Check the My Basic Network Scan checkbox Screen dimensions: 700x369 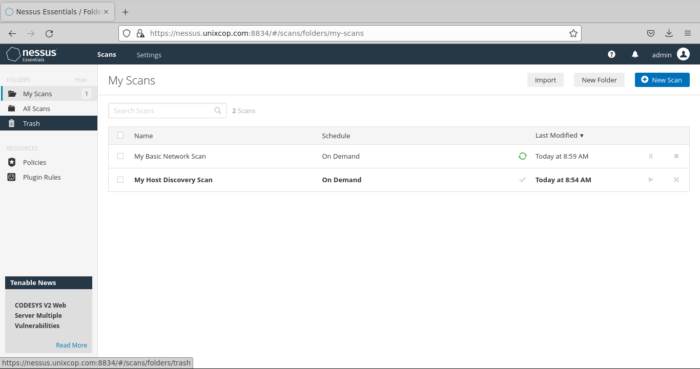pos(121,156)
